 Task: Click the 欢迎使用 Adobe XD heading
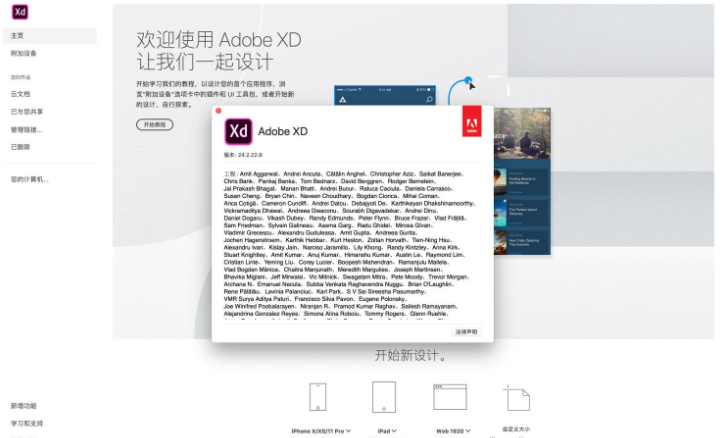(219, 40)
